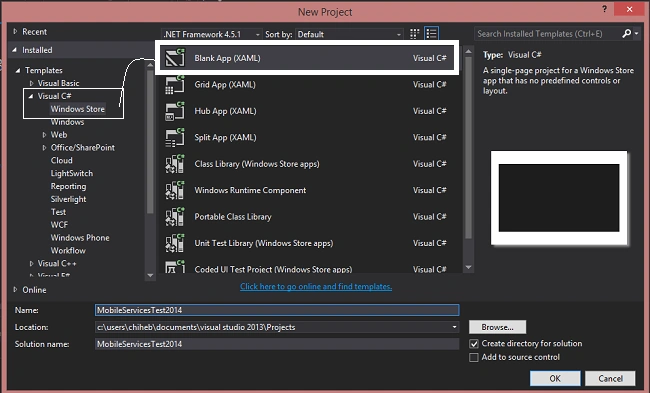Open the search options dropdown arrow
This screenshot has height=393, width=650.
636,34
